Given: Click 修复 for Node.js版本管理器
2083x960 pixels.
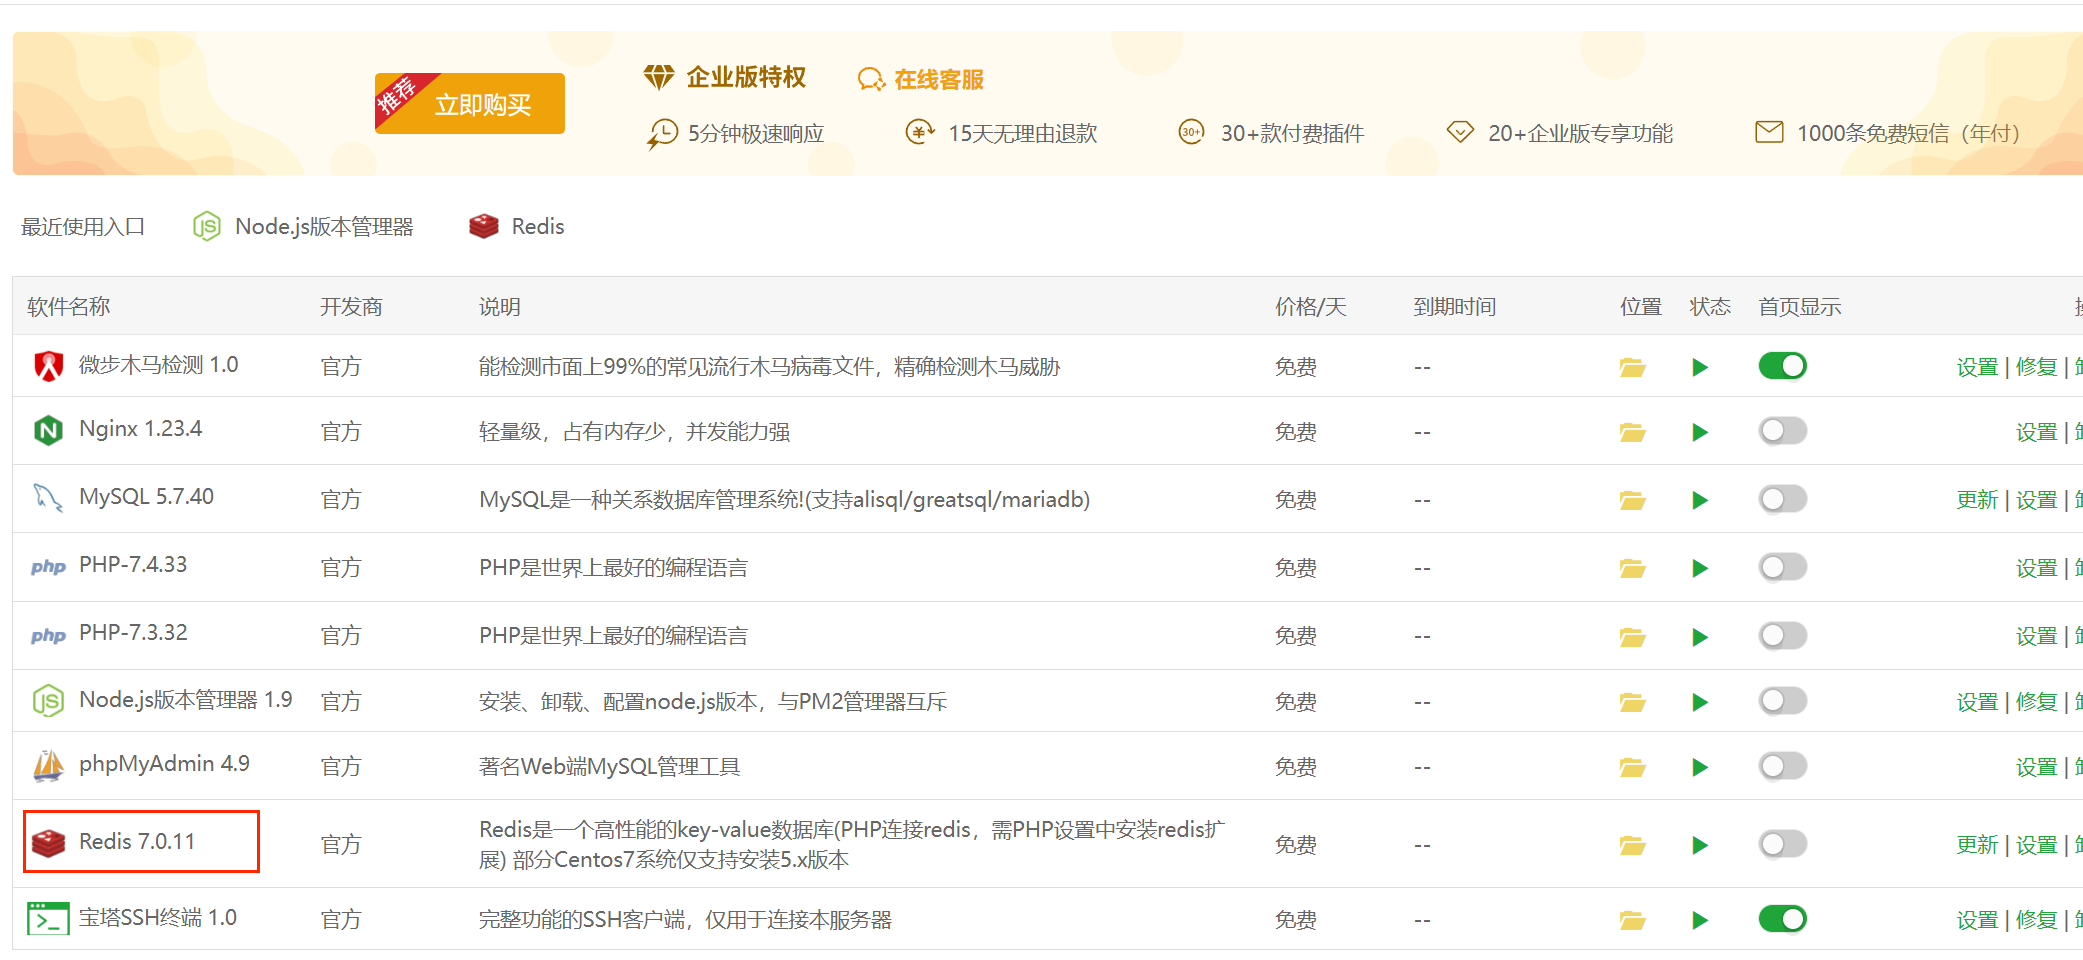Looking at the screenshot, I should pos(2036,702).
